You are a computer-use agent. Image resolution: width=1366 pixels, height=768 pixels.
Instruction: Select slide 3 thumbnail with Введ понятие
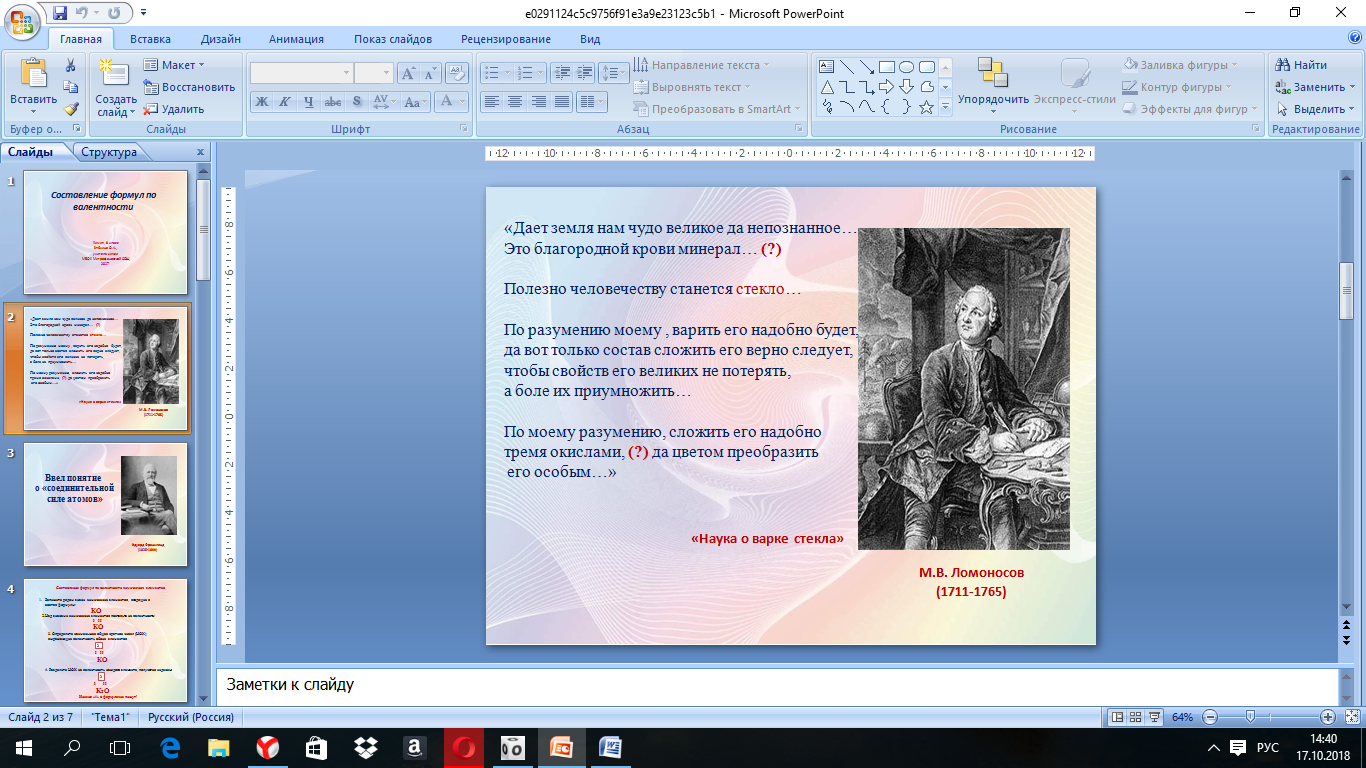[x=105, y=504]
